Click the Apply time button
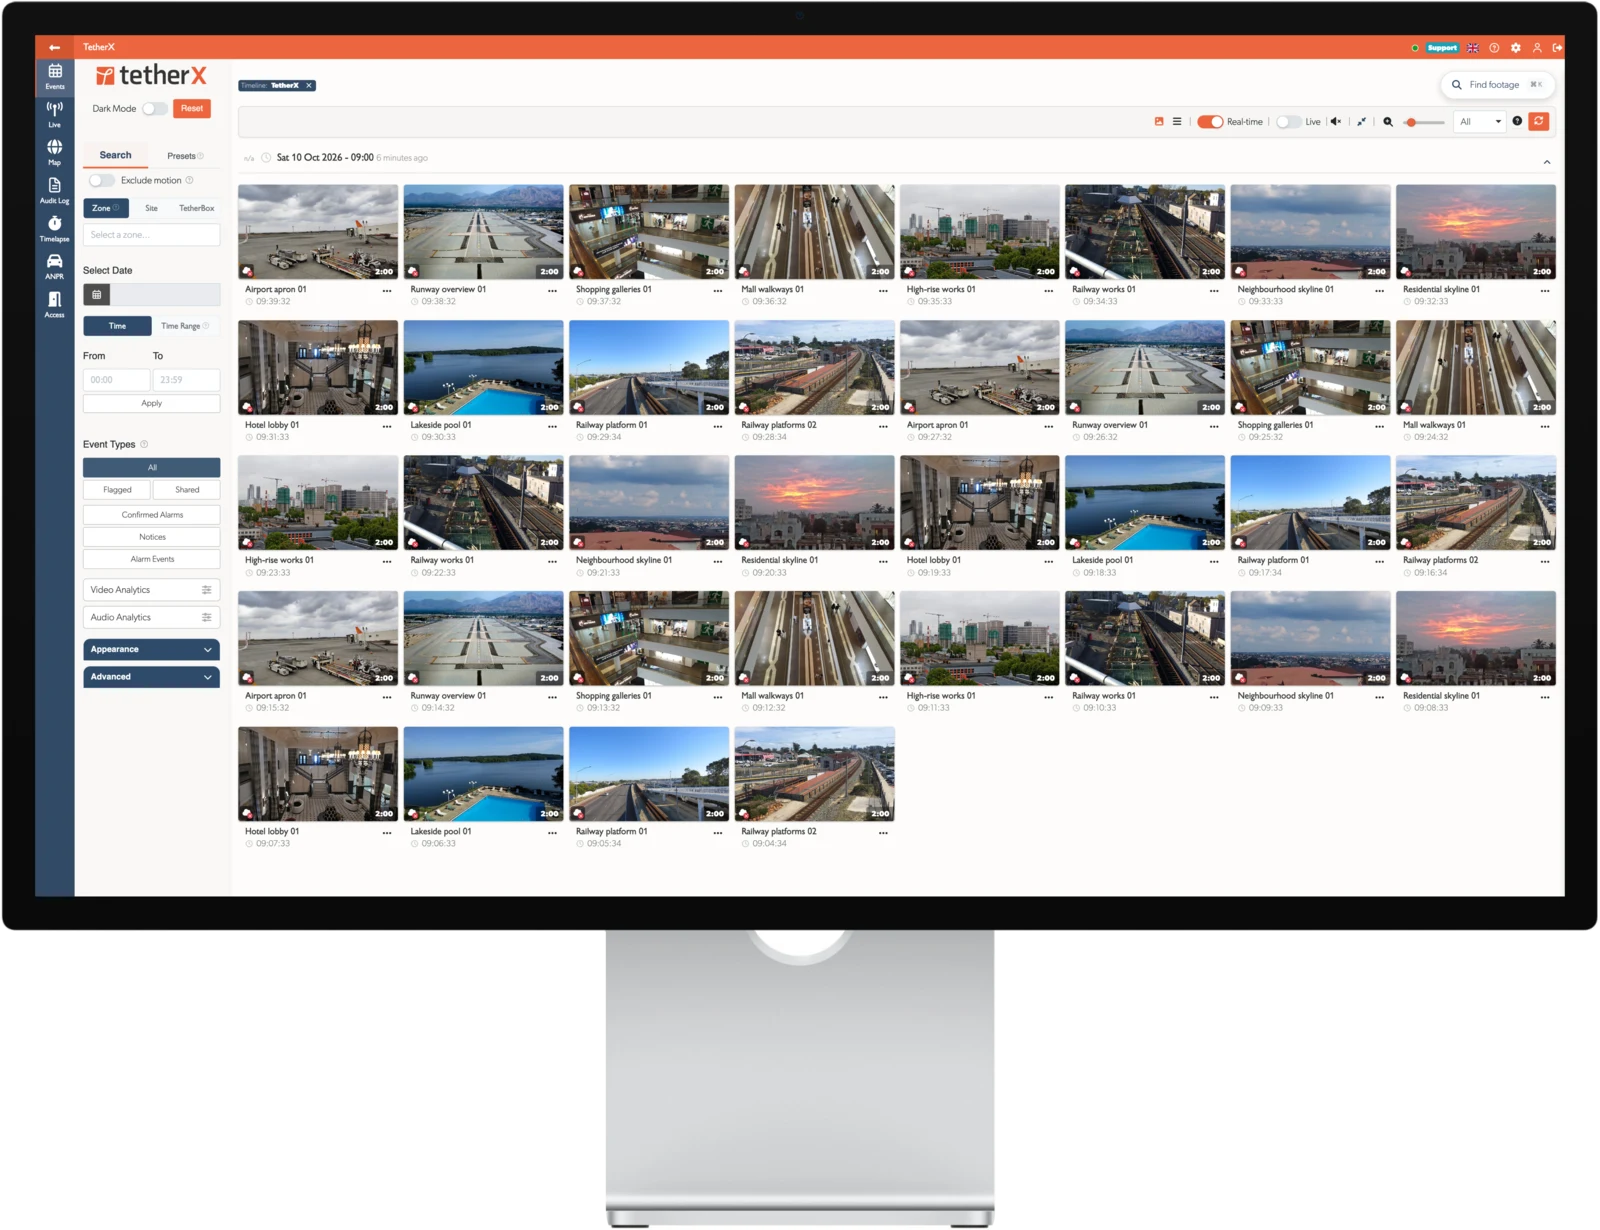Screen dimensions: 1600x1230 pos(151,403)
